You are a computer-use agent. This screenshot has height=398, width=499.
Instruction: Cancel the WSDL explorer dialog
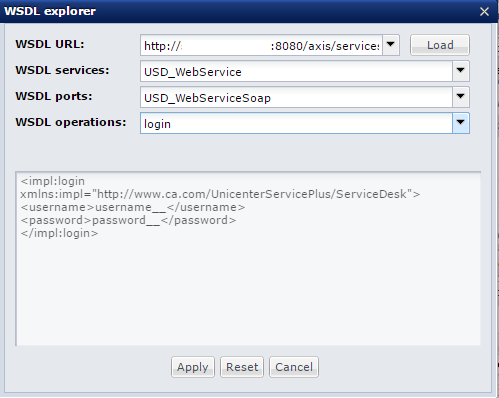[294, 367]
